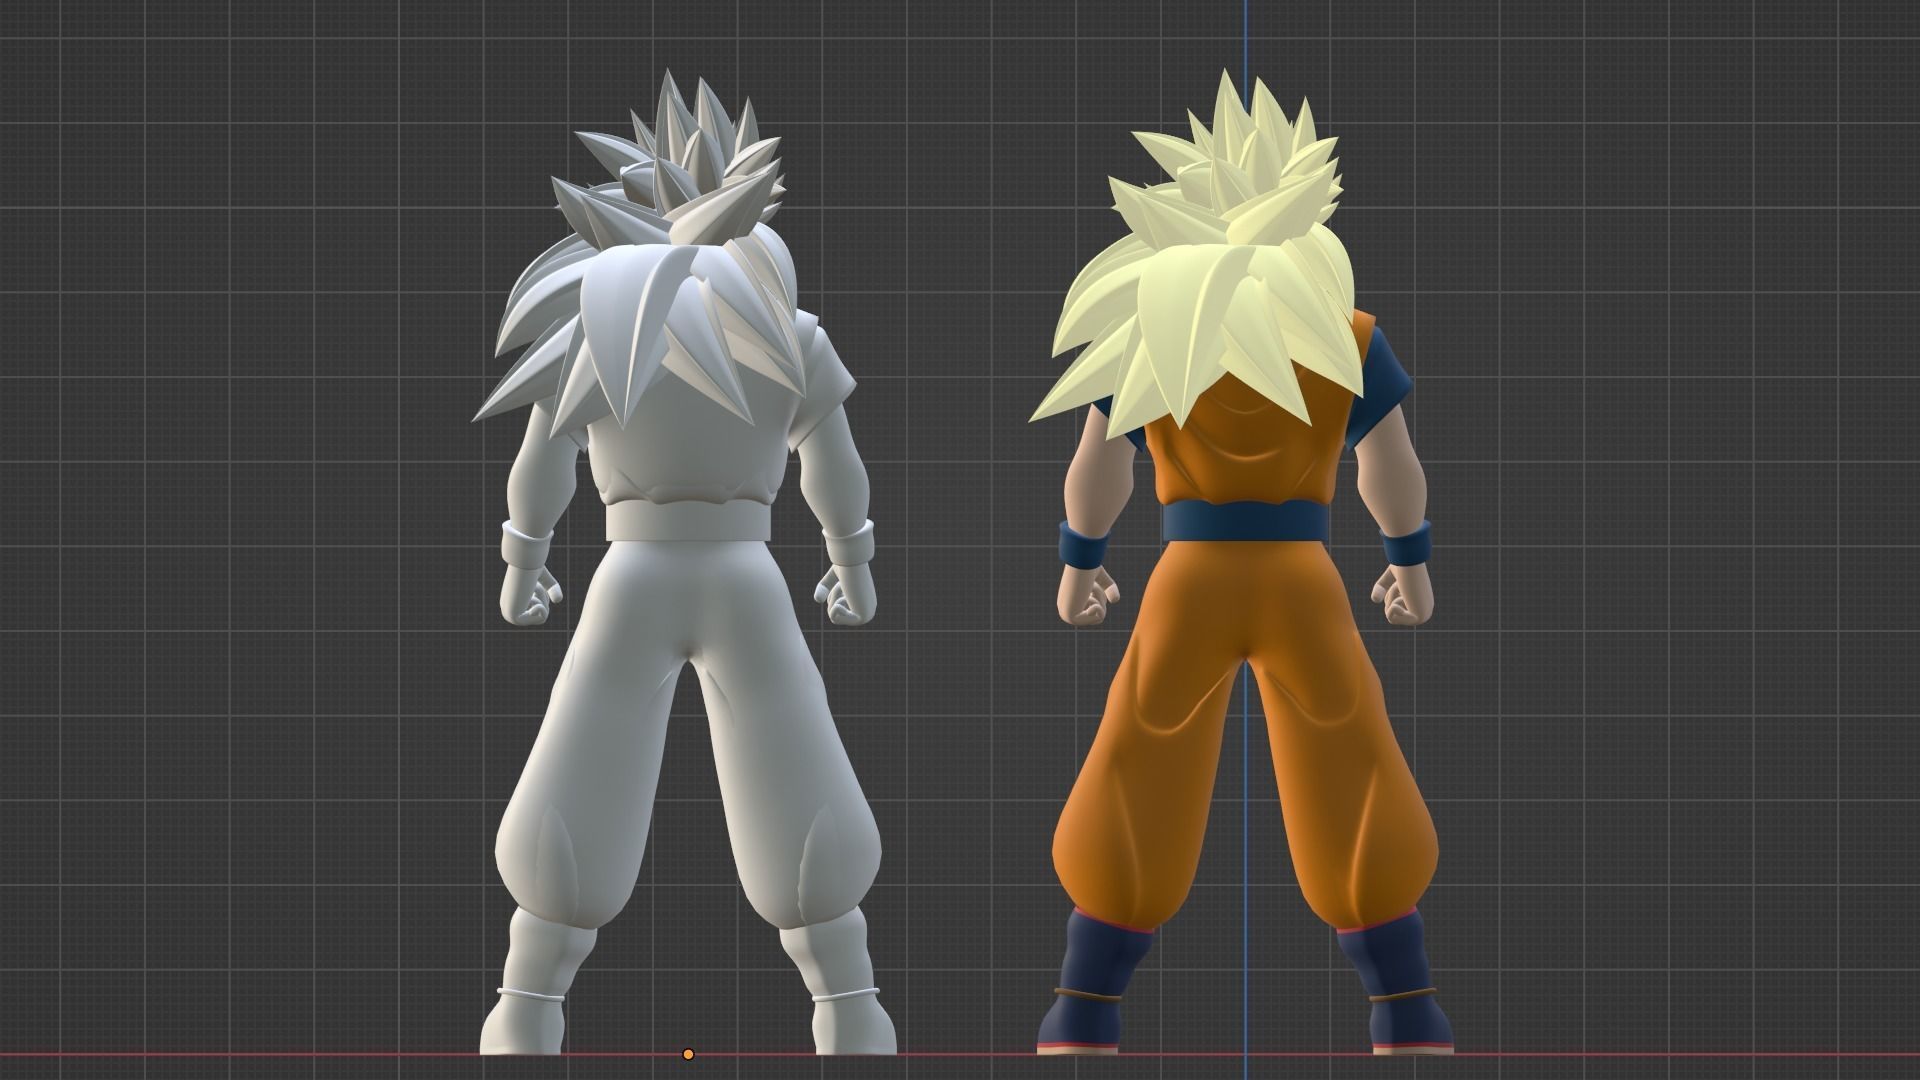Click the colored model's right blue wristband
This screenshot has height=1080, width=1920.
point(1405,547)
